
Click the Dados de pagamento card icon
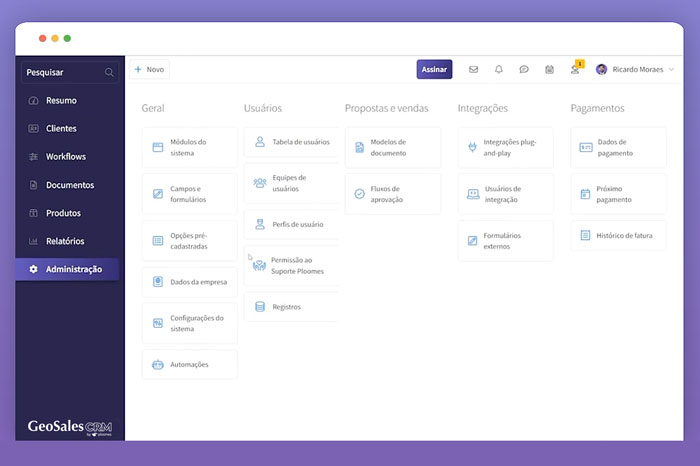click(x=586, y=147)
